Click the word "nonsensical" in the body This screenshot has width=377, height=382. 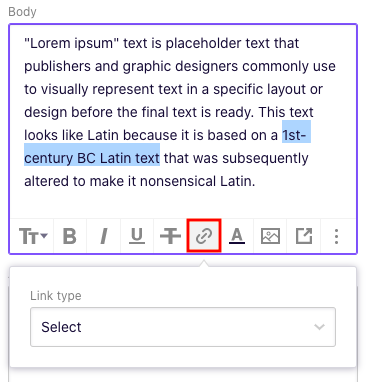click(x=178, y=181)
